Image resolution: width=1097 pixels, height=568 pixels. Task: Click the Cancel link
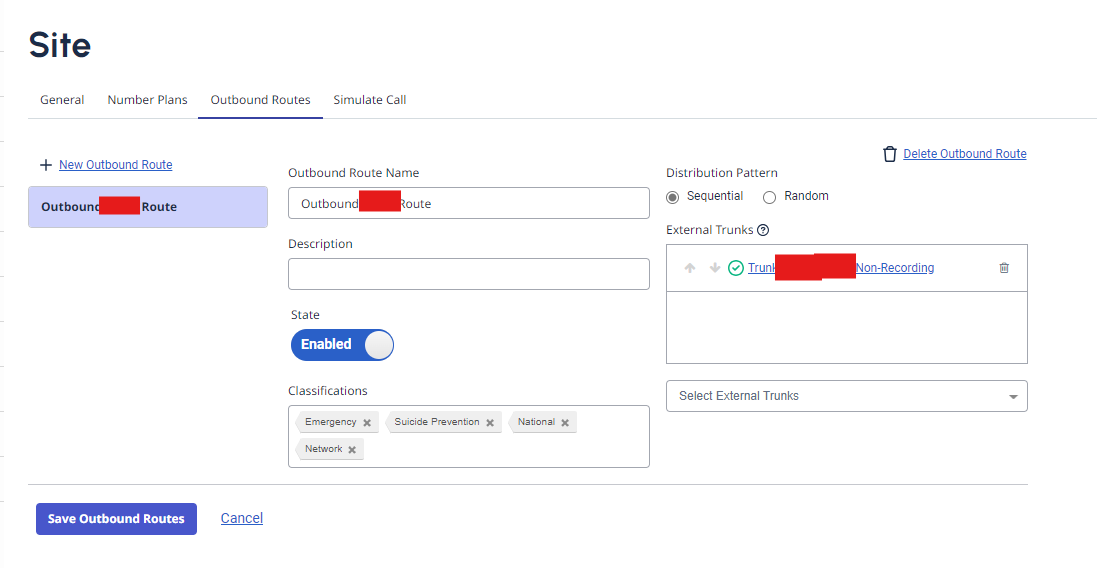coord(242,518)
